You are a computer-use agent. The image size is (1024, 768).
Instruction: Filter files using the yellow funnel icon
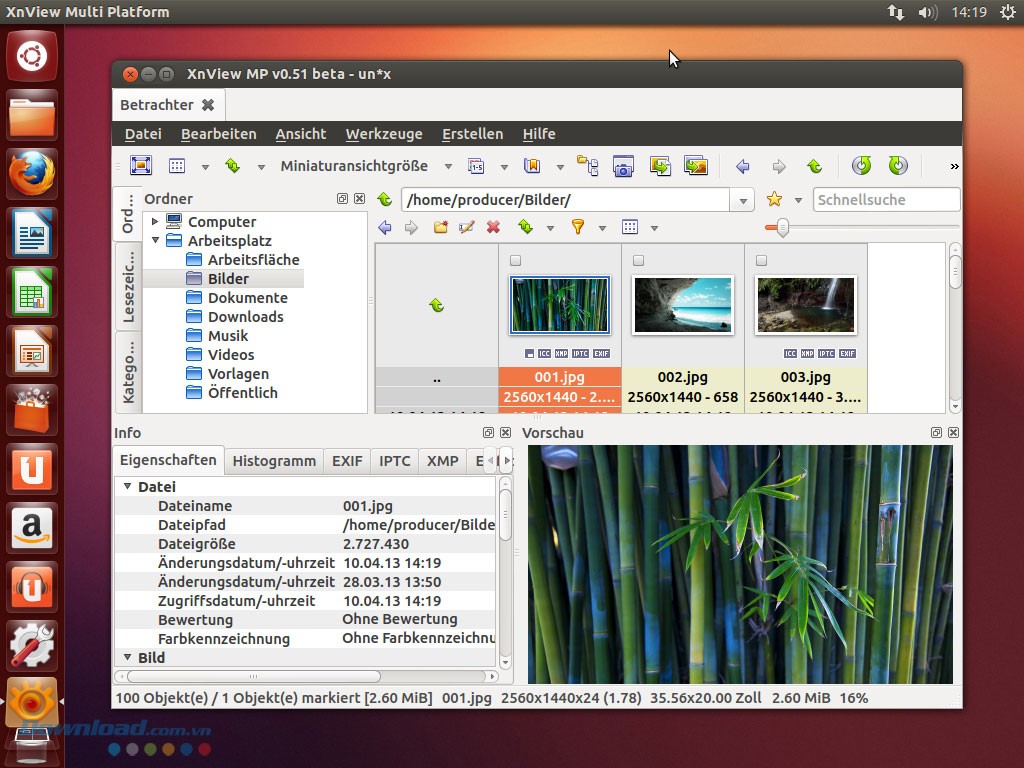[x=577, y=228]
